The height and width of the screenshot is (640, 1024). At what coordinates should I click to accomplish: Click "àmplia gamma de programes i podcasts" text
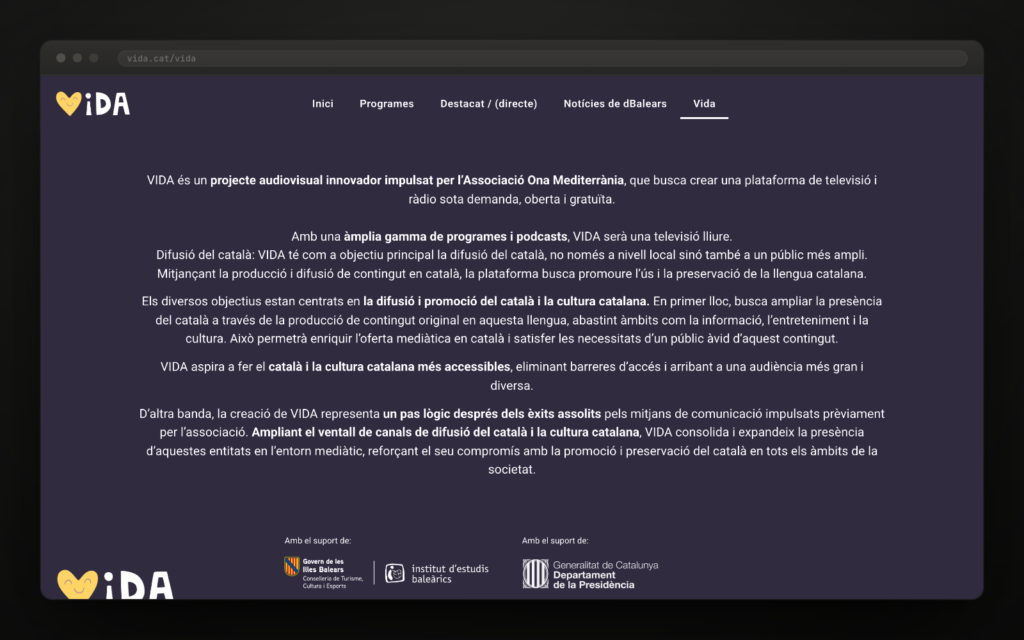pyautogui.click(x=456, y=236)
